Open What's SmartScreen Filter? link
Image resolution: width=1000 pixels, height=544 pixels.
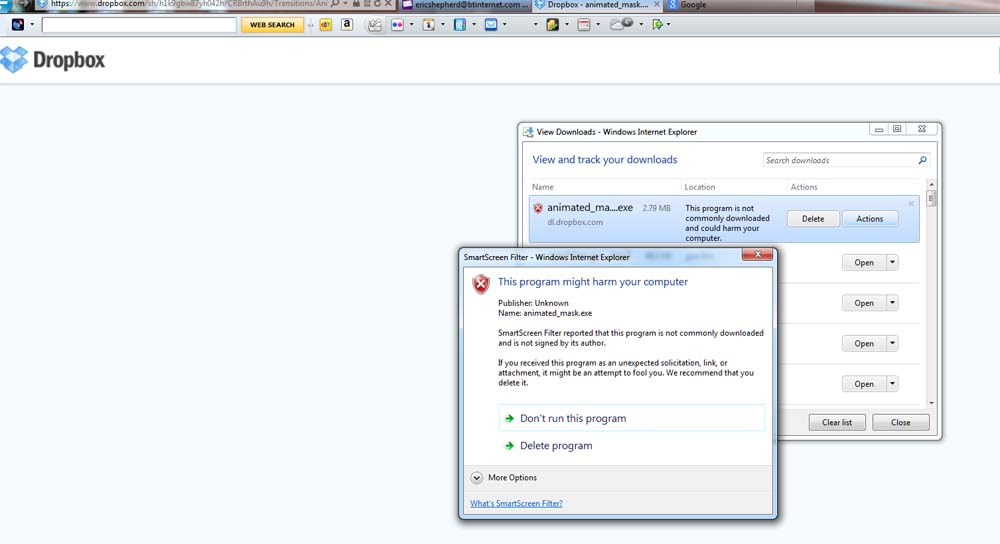click(517, 503)
